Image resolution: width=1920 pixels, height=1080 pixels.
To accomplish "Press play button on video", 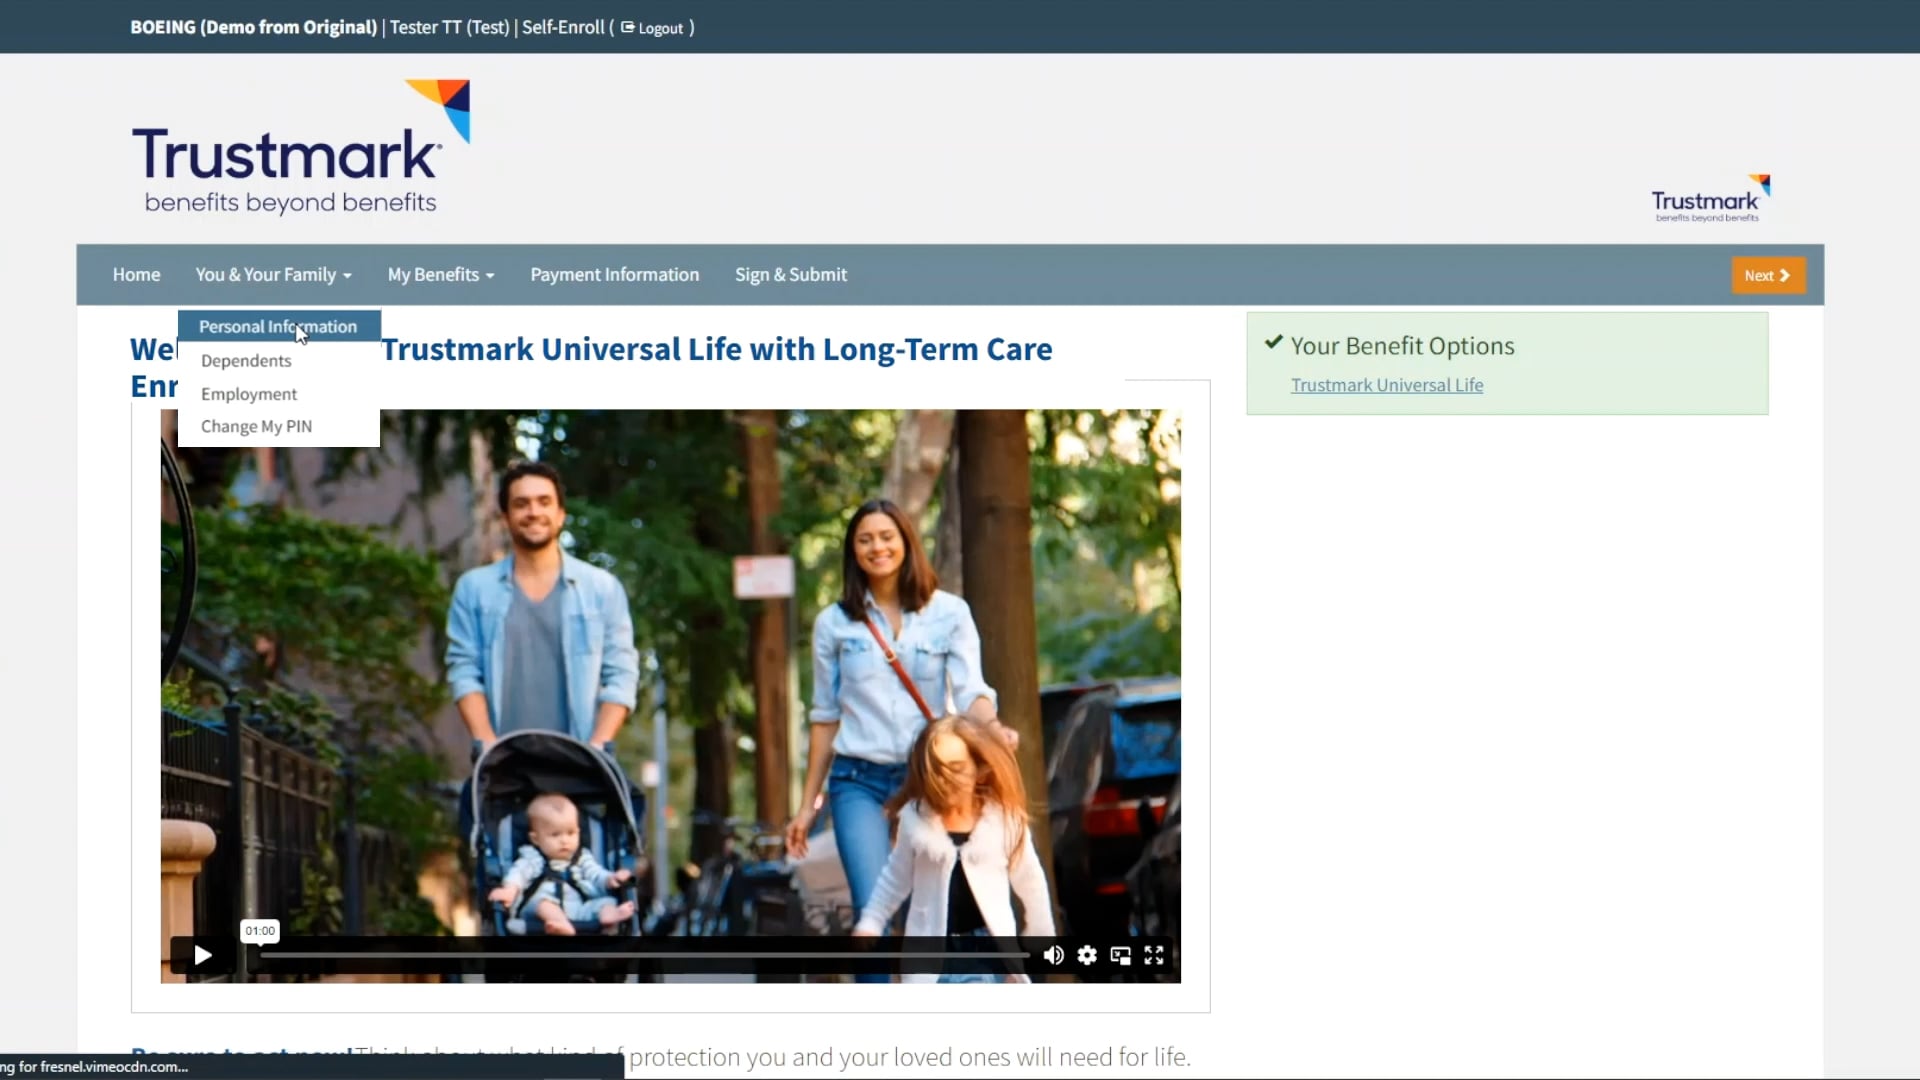I will [202, 955].
